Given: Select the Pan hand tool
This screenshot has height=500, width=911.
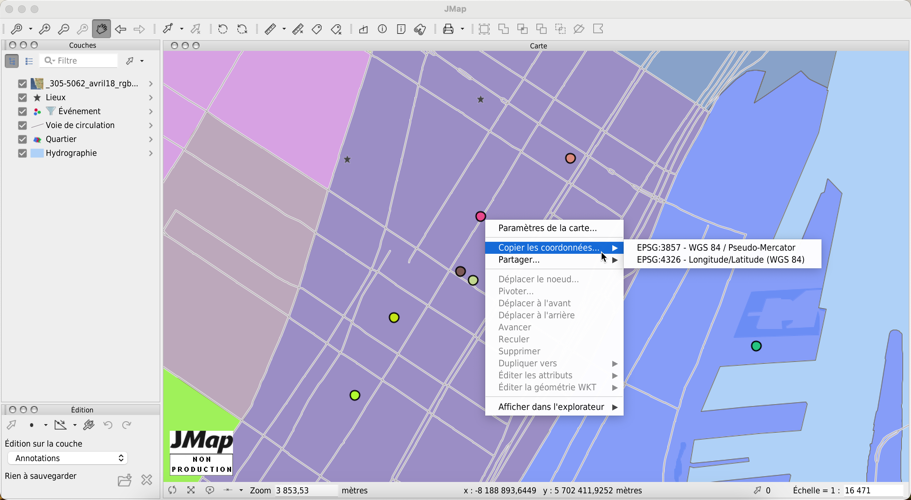Looking at the screenshot, I should (101, 29).
